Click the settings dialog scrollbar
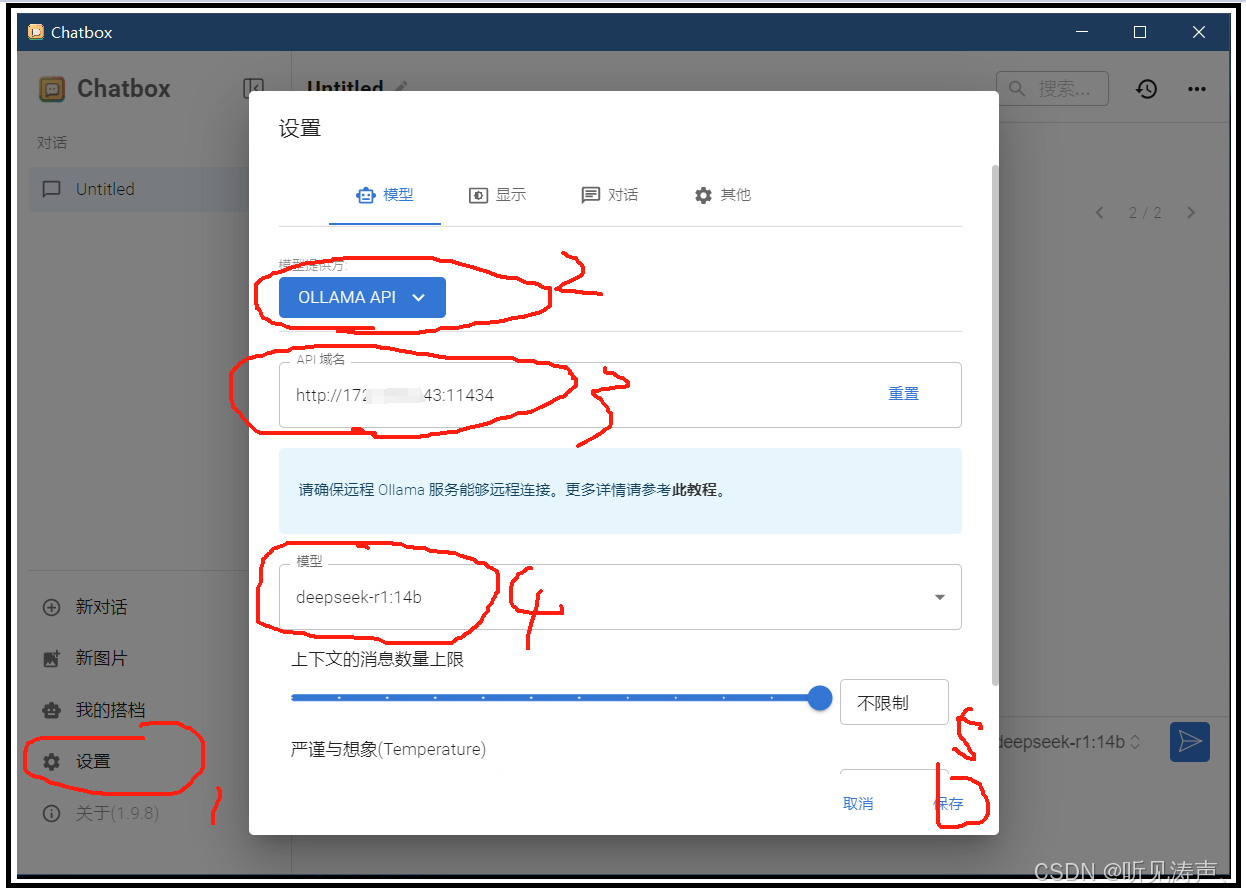Screen dimensions: 1246x892 (x=994, y=425)
